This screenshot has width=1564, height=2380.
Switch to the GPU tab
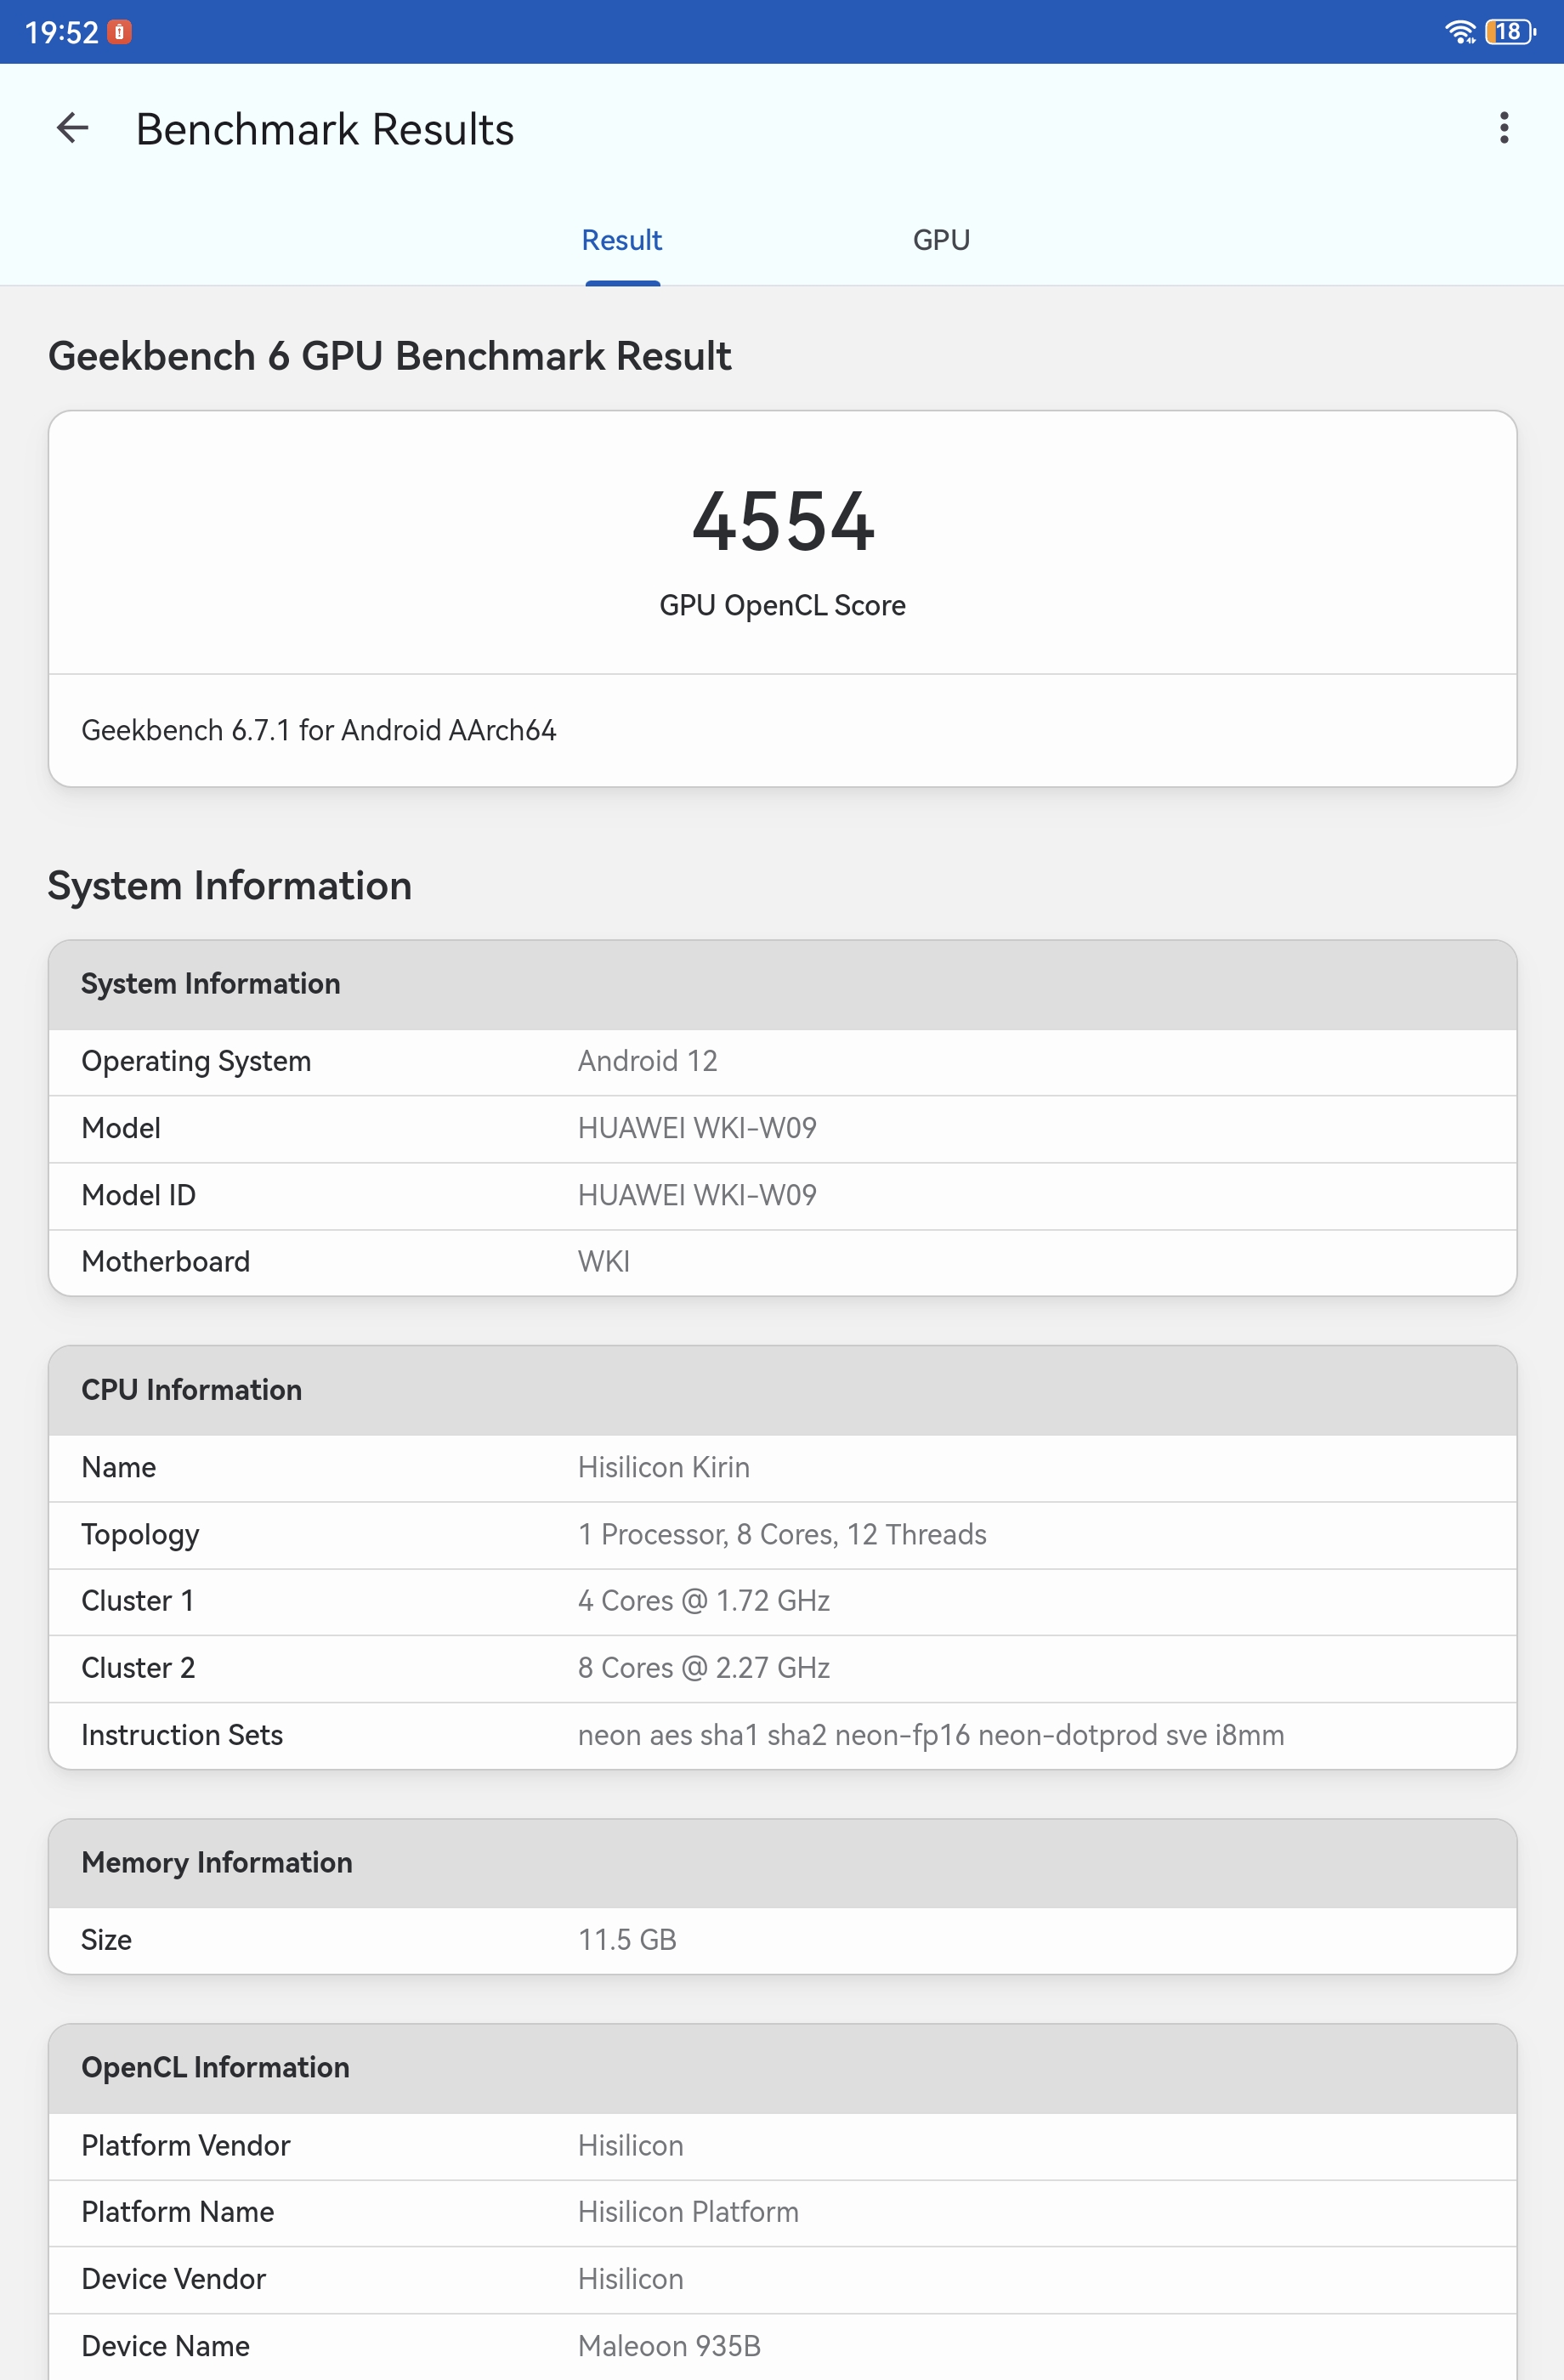coord(941,240)
